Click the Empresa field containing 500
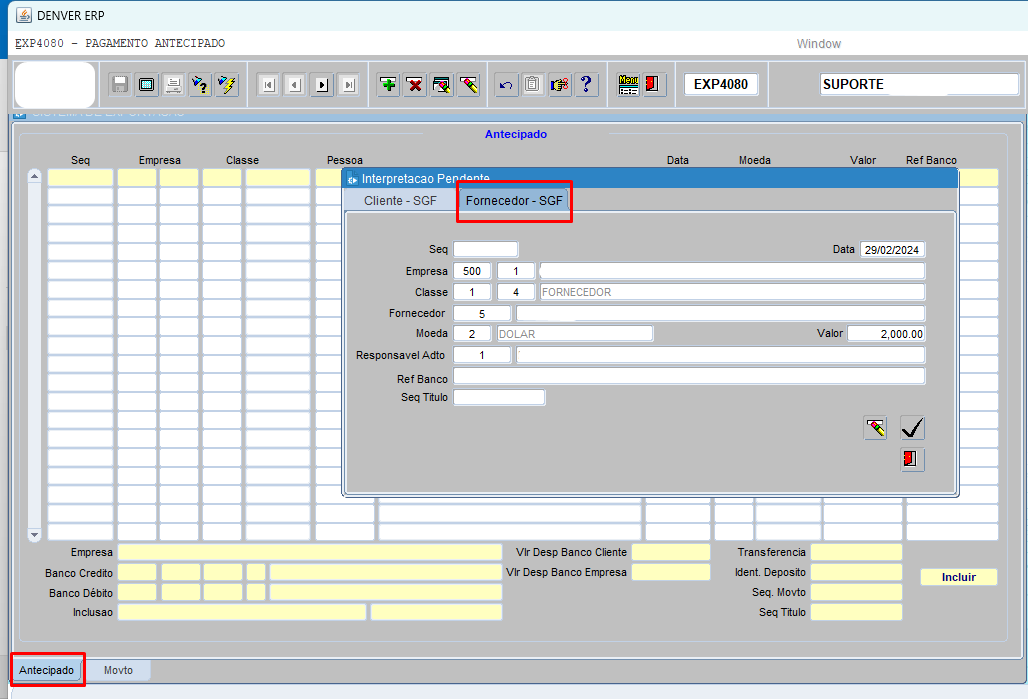This screenshot has height=699, width=1028. pos(472,271)
